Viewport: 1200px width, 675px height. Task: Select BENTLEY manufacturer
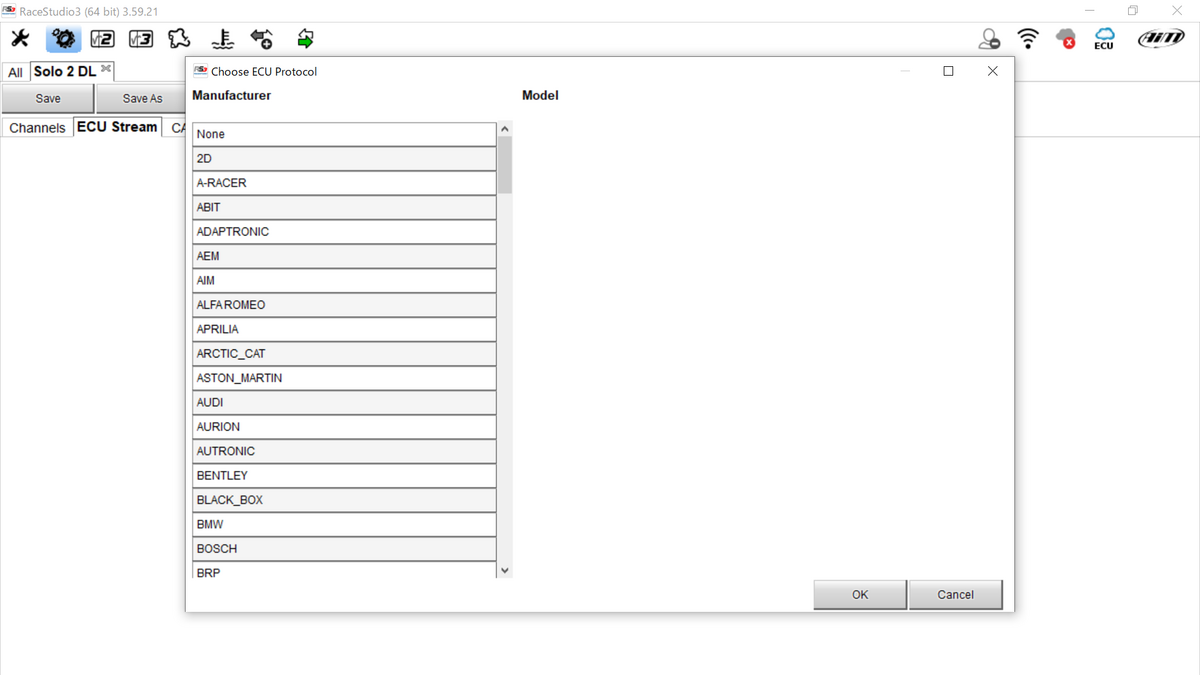click(x=344, y=476)
